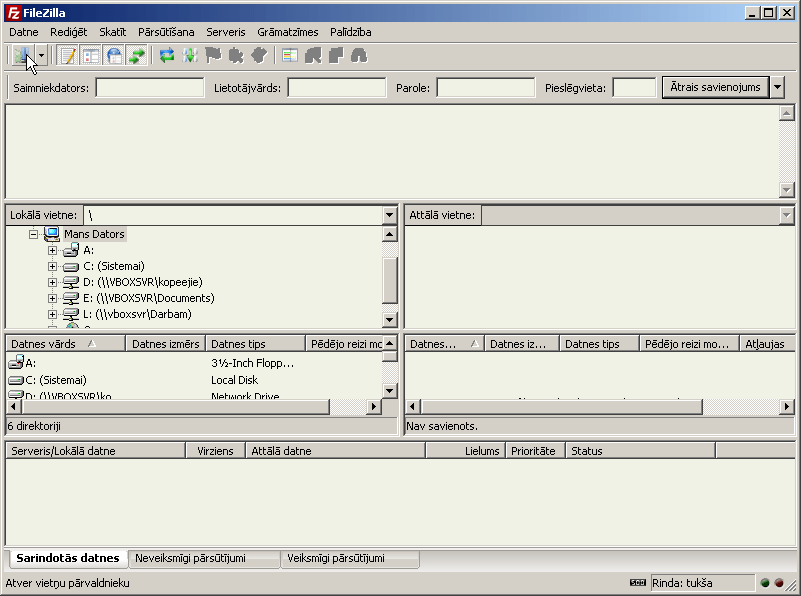The width and height of the screenshot is (801, 596).
Task: Click local tree scrollbar down arrow
Action: point(389,320)
